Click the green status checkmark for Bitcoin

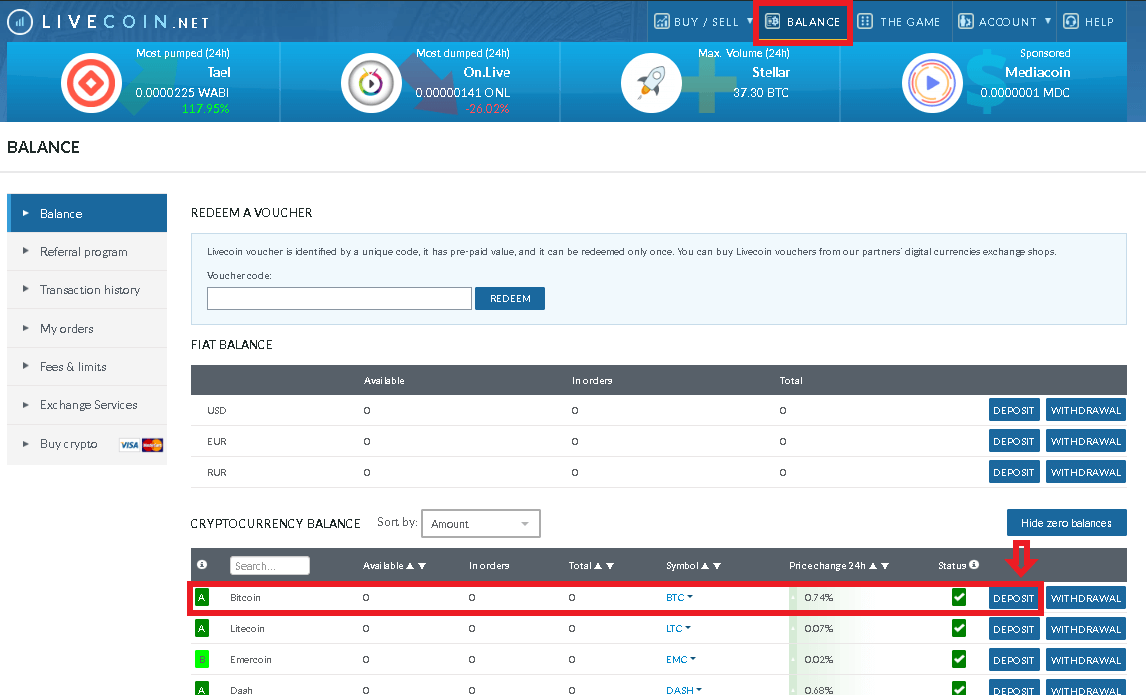pos(959,597)
